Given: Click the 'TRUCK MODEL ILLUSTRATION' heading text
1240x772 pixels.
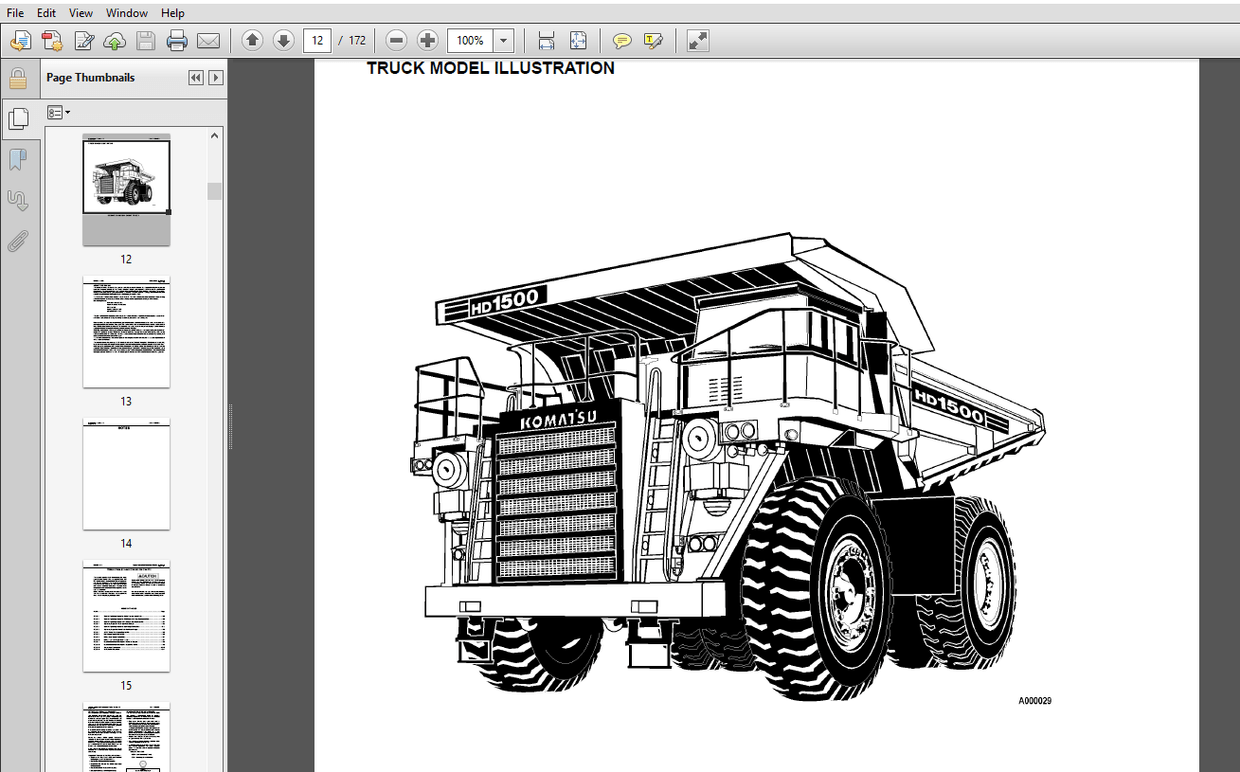Looking at the screenshot, I should click(490, 68).
